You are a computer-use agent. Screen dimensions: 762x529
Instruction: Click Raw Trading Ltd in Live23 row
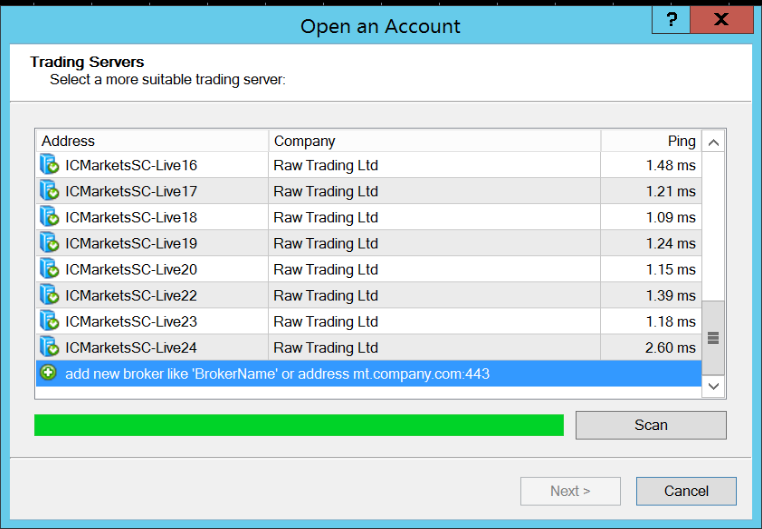(x=326, y=322)
